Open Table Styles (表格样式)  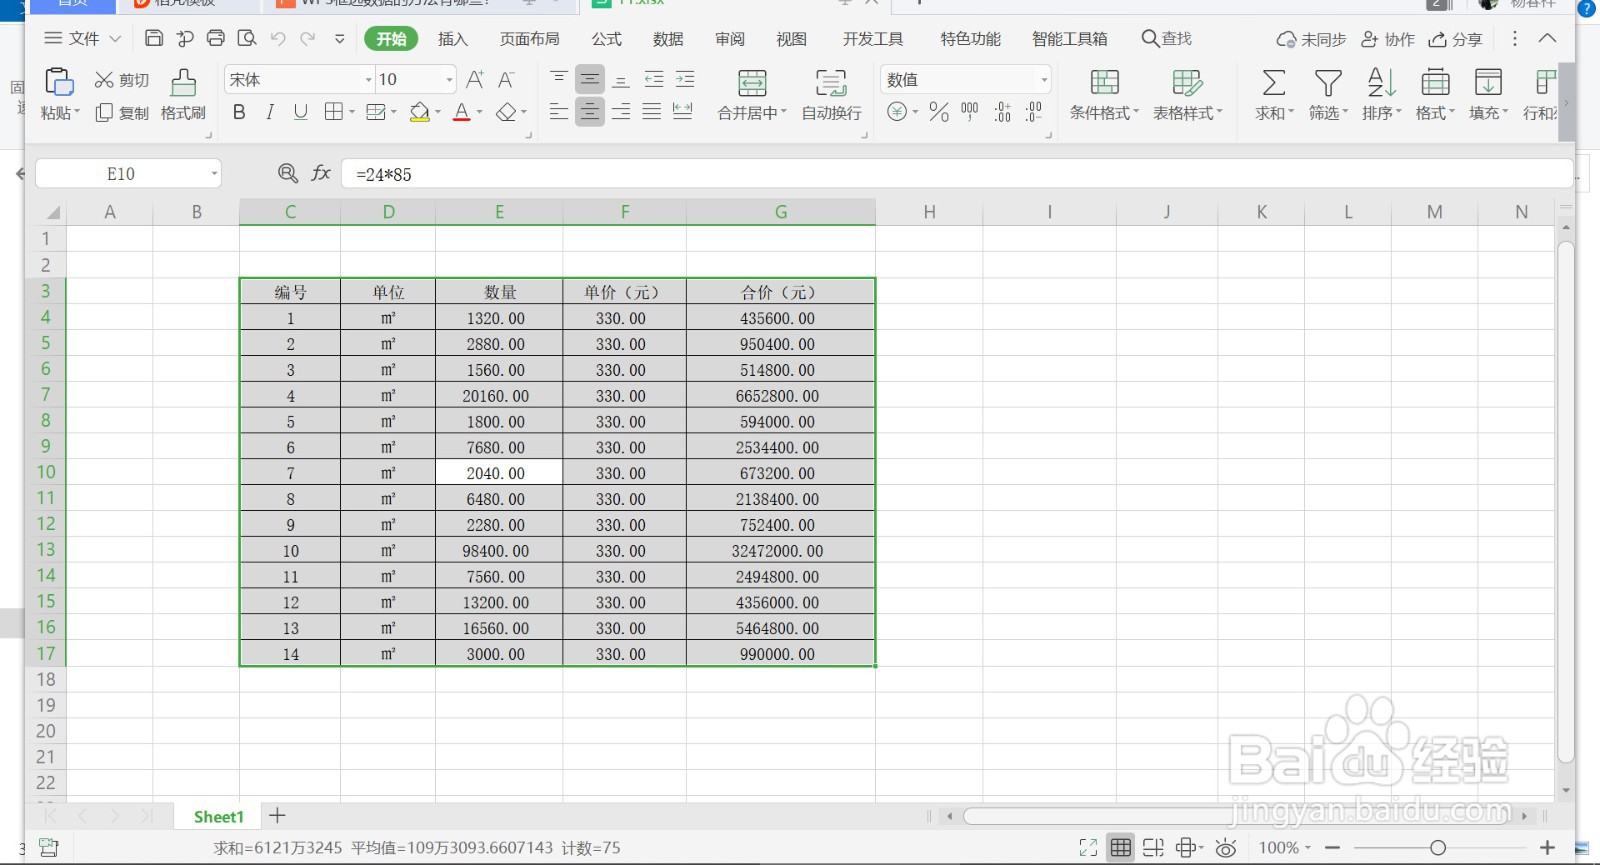[1187, 95]
